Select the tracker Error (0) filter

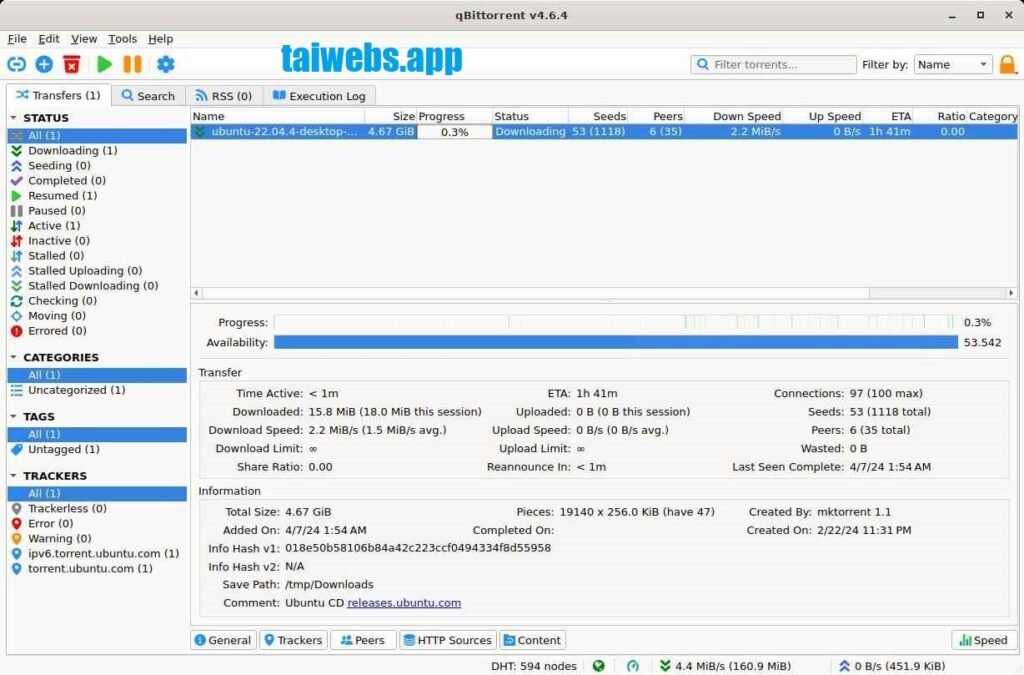pyautogui.click(x=97, y=523)
